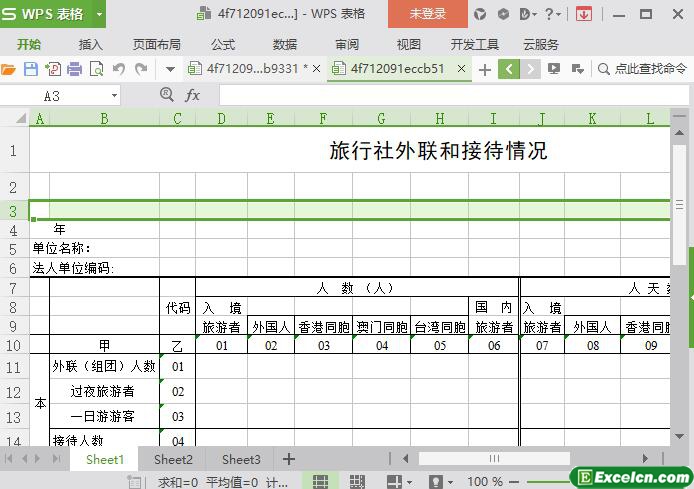Click the save file icon
Screen dimensions: 694x489
coord(30,69)
